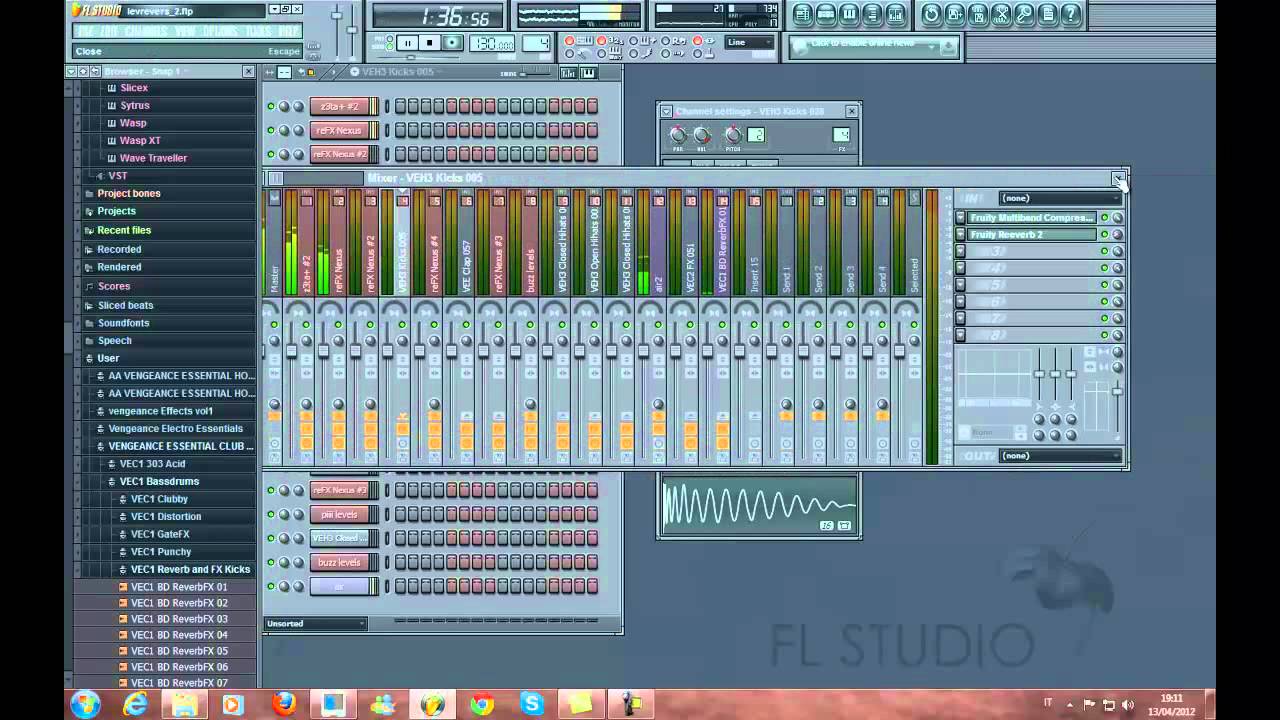Click the Wasp XT plugin in the browser

tap(140, 141)
